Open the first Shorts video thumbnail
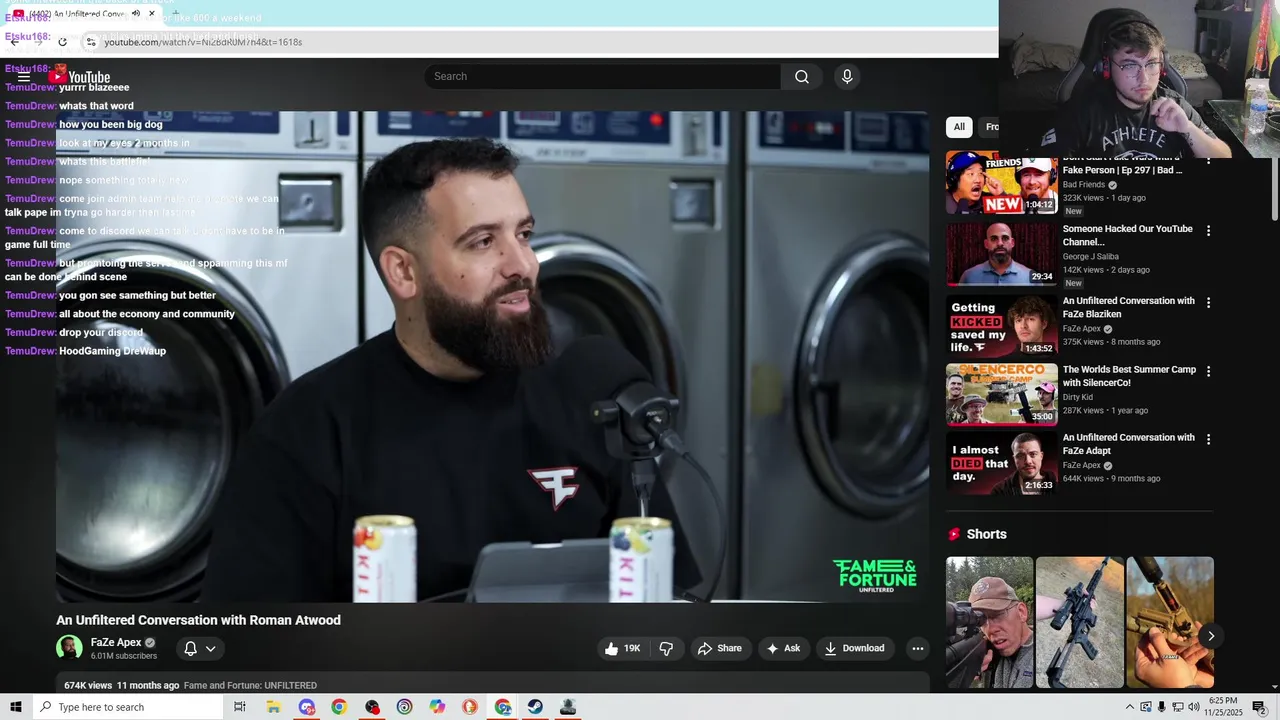The width and height of the screenshot is (1280, 720). point(990,622)
